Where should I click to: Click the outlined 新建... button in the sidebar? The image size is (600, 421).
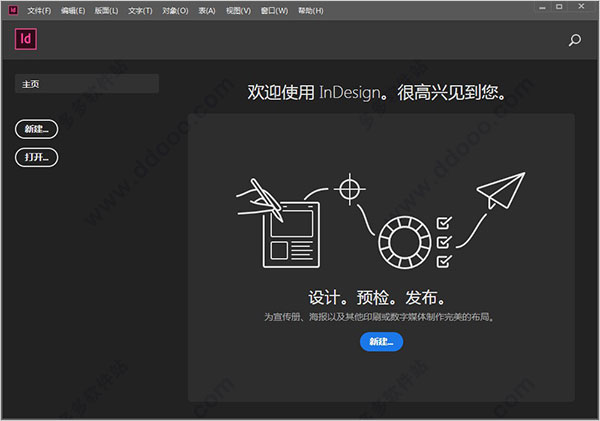pos(36,129)
